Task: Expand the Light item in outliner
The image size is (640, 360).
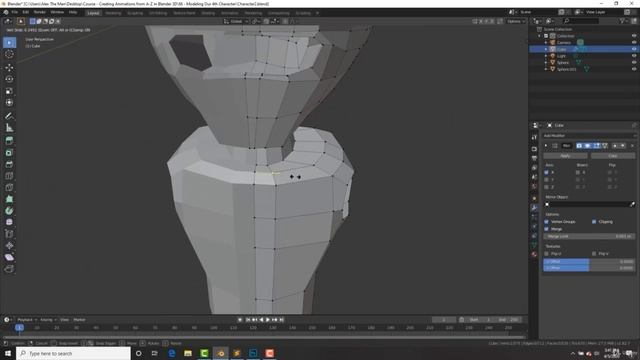Action: click(546, 56)
